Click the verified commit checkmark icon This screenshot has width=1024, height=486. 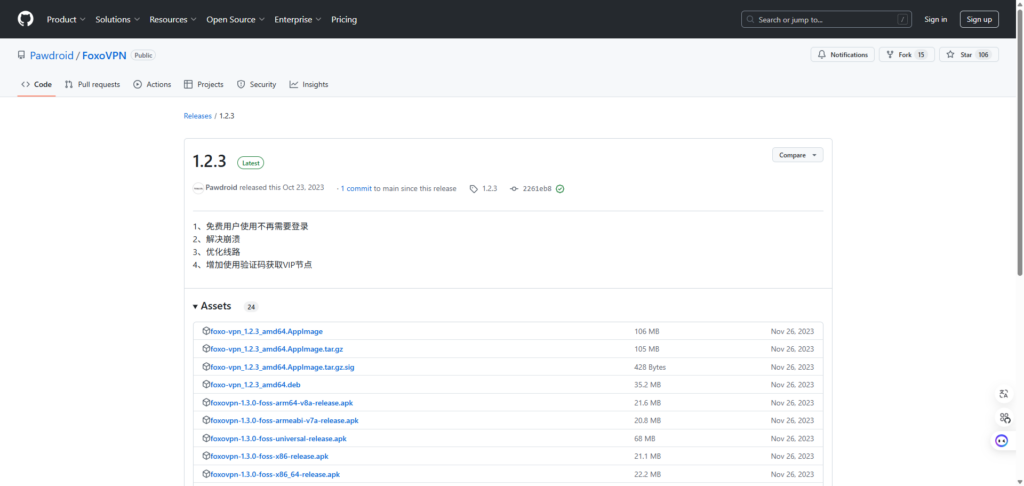pos(560,188)
